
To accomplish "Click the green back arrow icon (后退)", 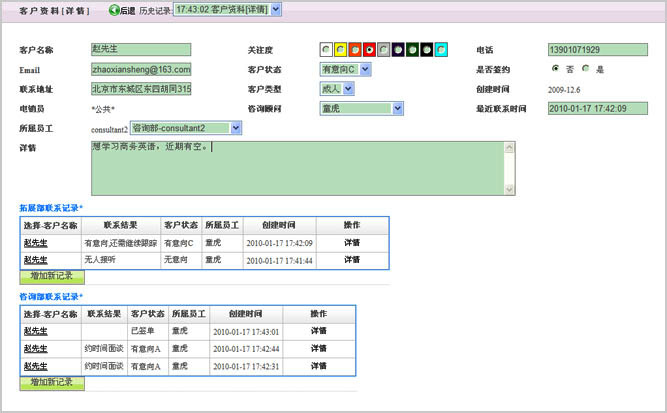I will click(113, 10).
